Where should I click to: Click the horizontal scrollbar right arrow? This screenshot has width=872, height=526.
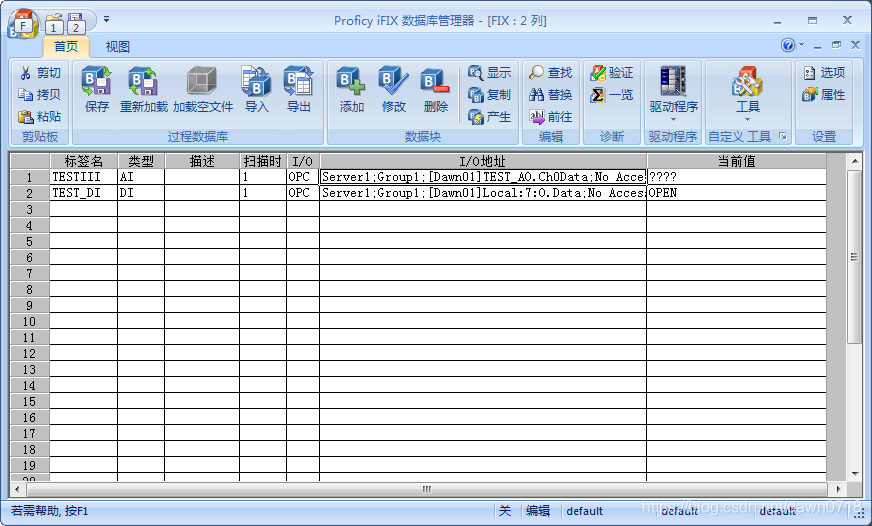(x=838, y=489)
